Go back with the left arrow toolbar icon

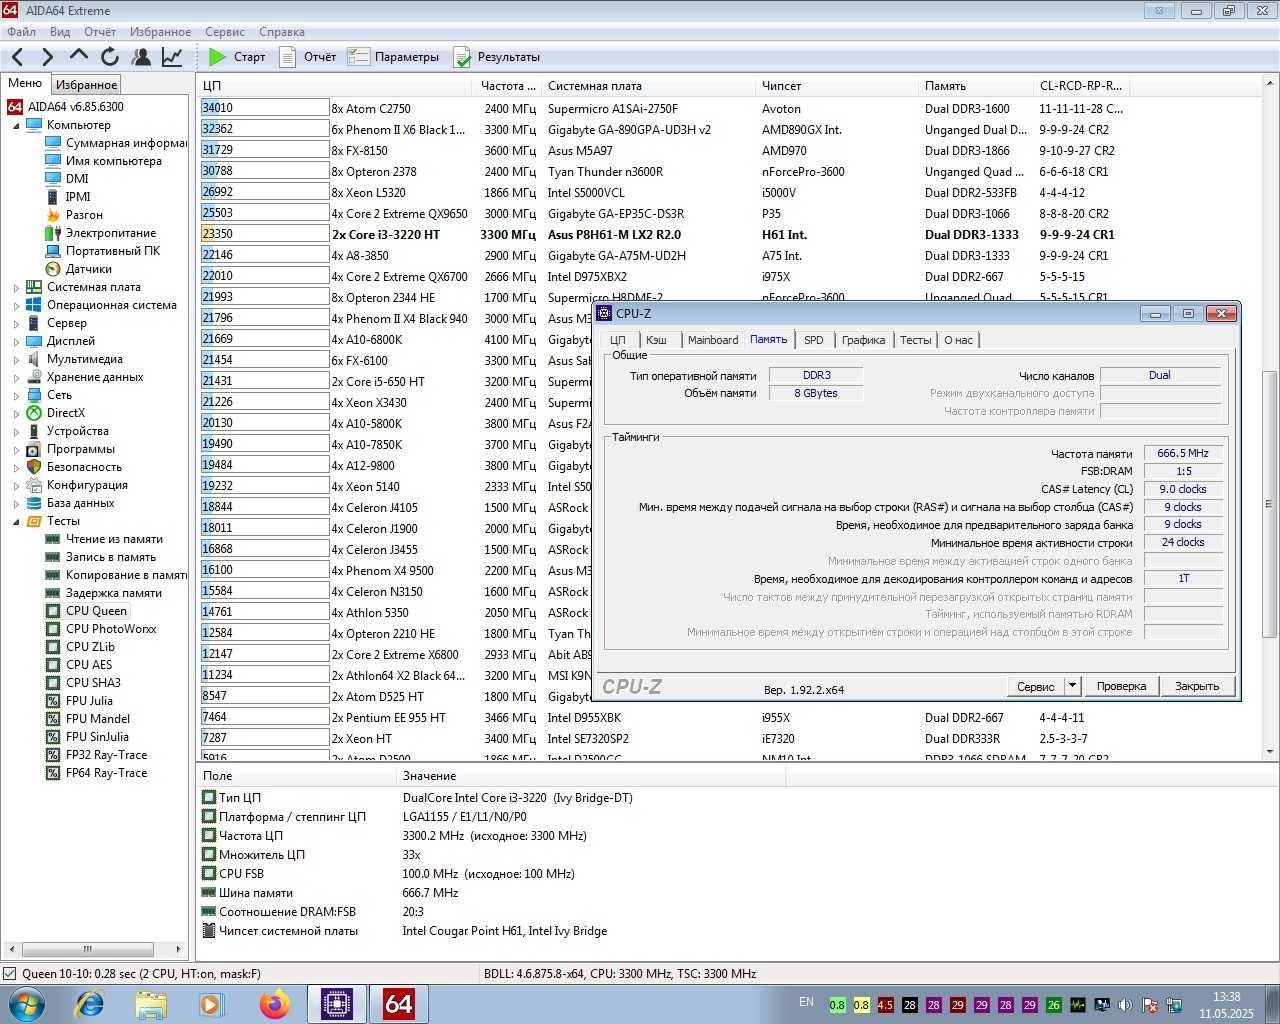pos(17,57)
